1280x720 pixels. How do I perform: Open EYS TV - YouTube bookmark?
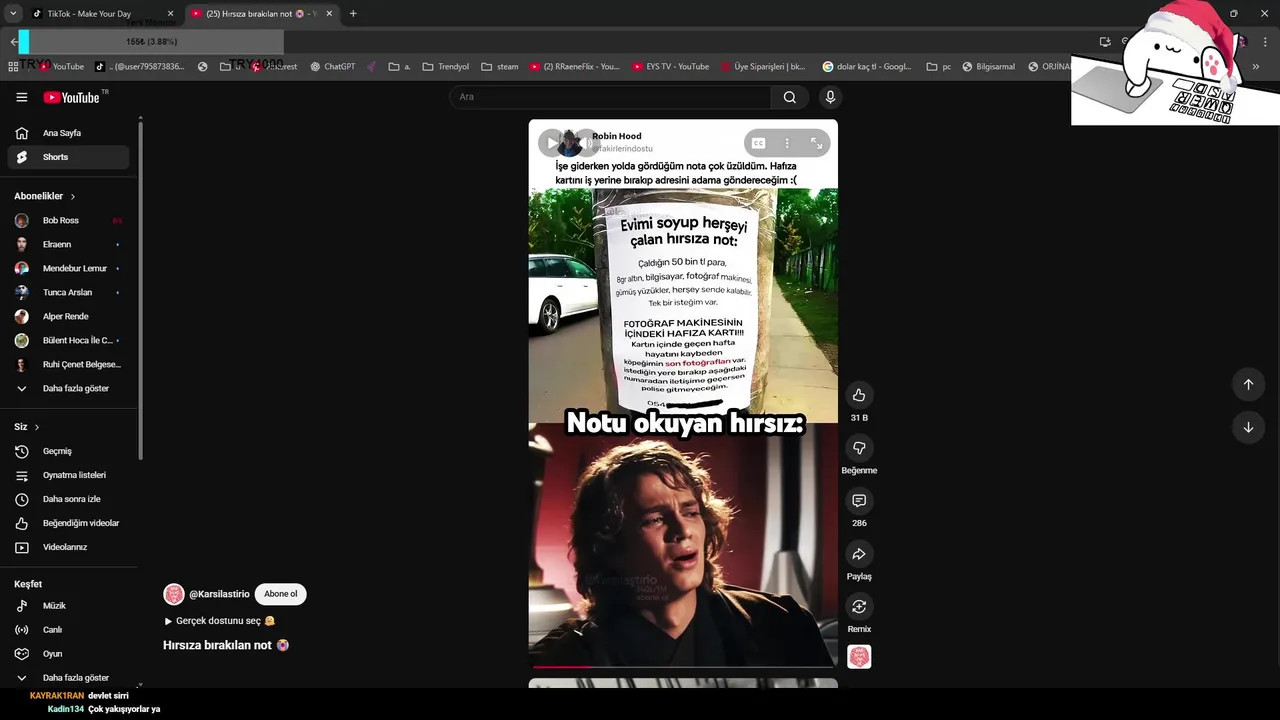coord(671,67)
